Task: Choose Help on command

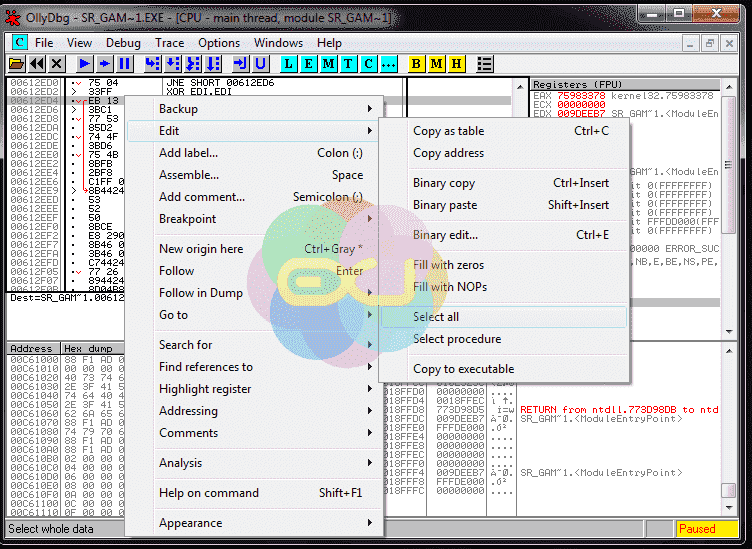Action: click(255, 493)
